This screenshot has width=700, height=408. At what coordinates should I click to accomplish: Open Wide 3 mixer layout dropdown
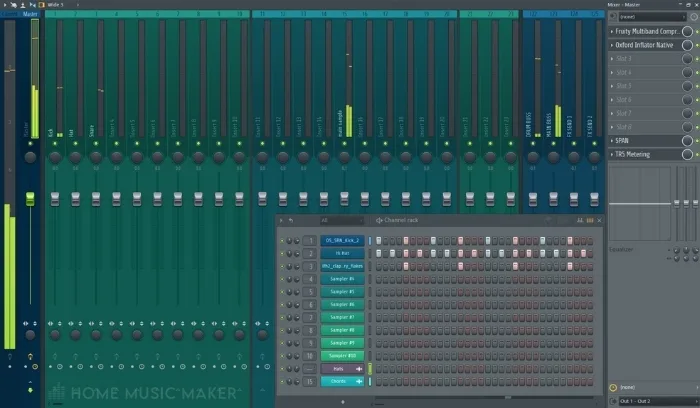(x=62, y=5)
